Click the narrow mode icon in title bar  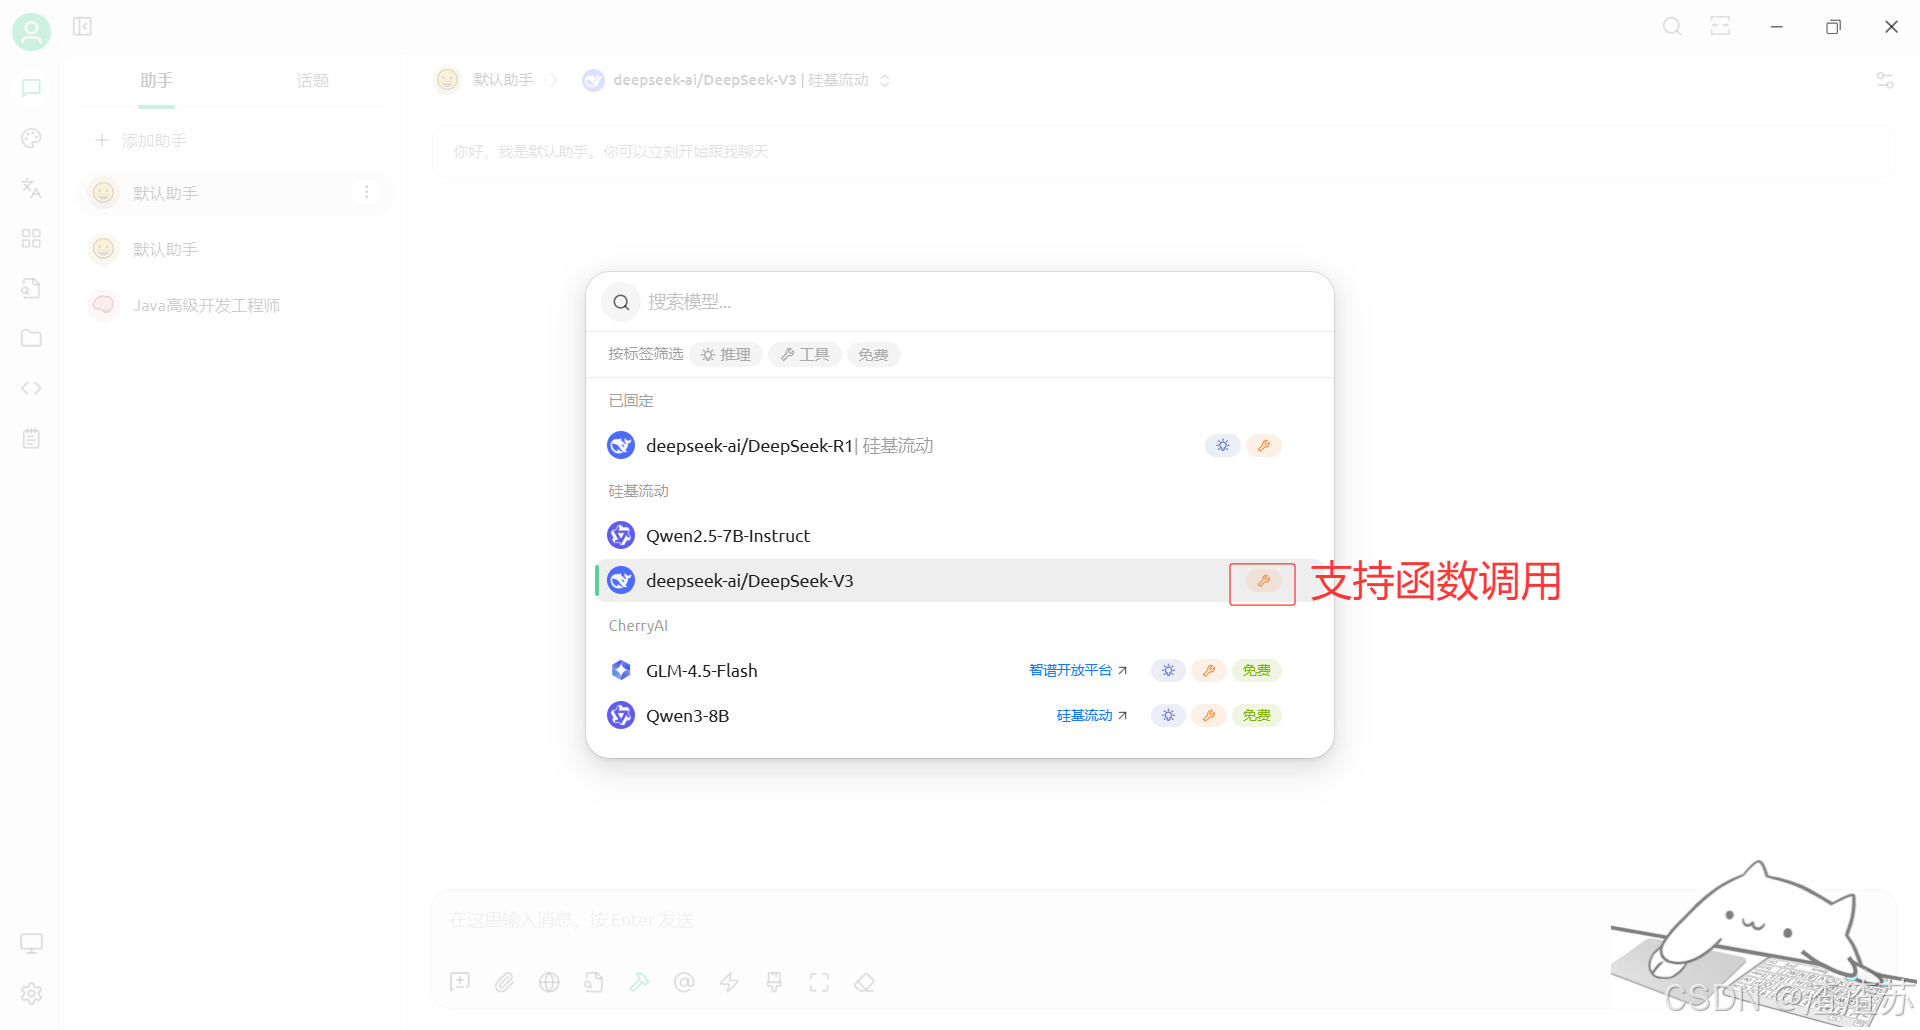1720,27
